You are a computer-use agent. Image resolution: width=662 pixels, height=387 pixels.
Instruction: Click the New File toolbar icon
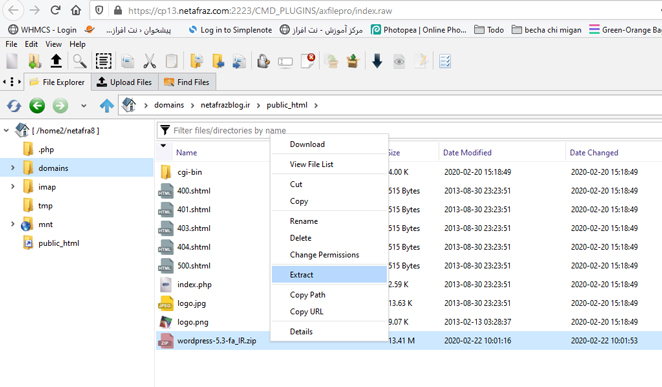(x=12, y=61)
